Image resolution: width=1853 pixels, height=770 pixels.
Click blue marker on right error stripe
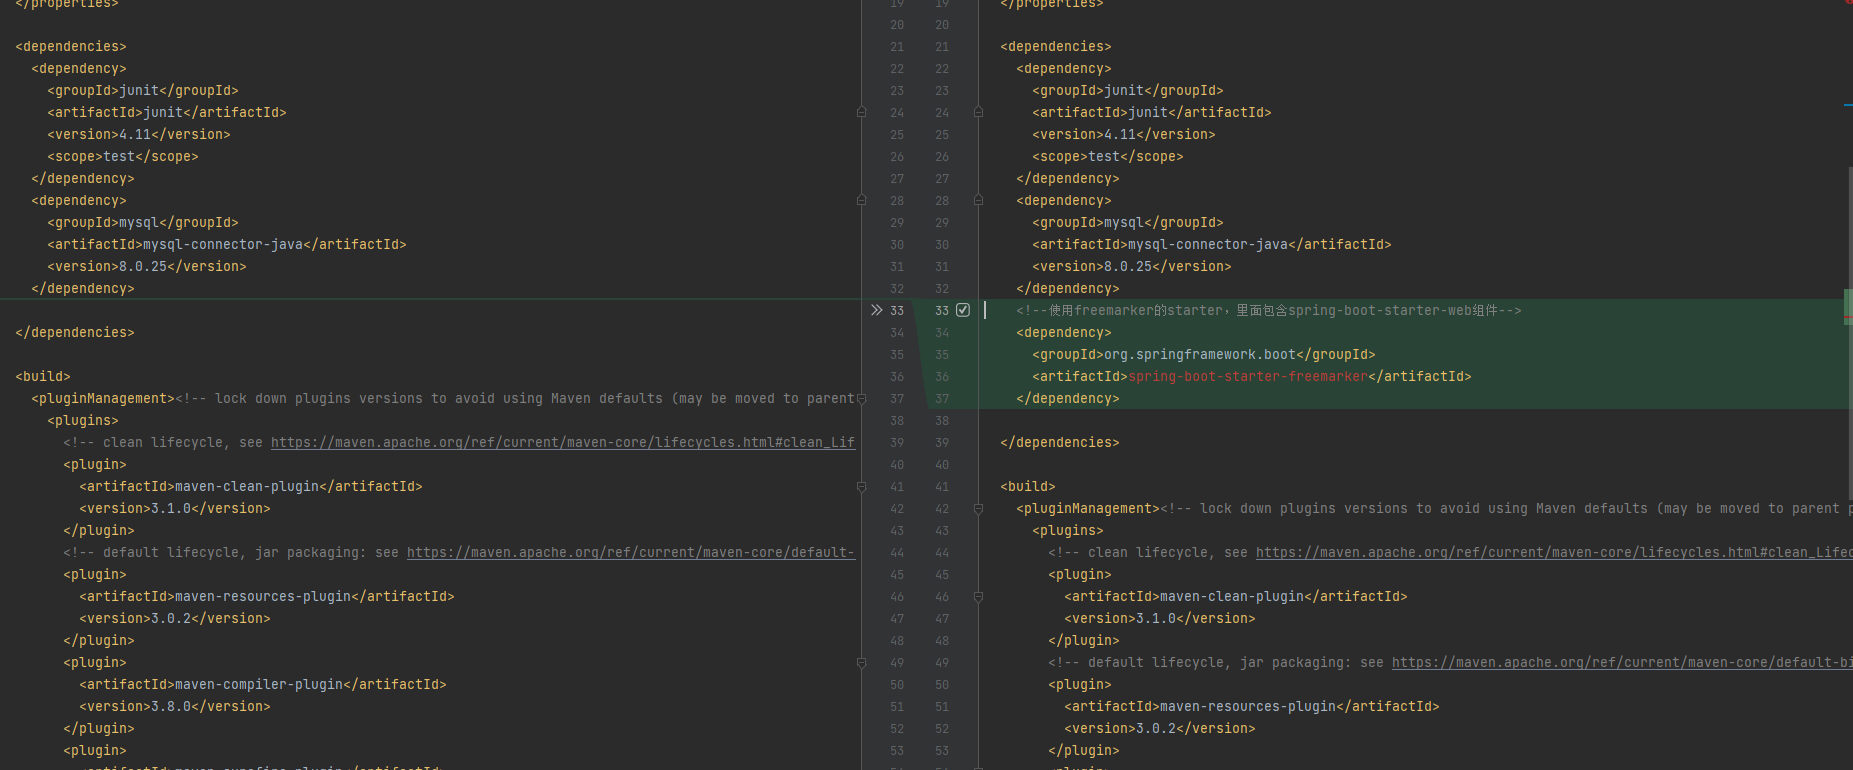click(1848, 104)
